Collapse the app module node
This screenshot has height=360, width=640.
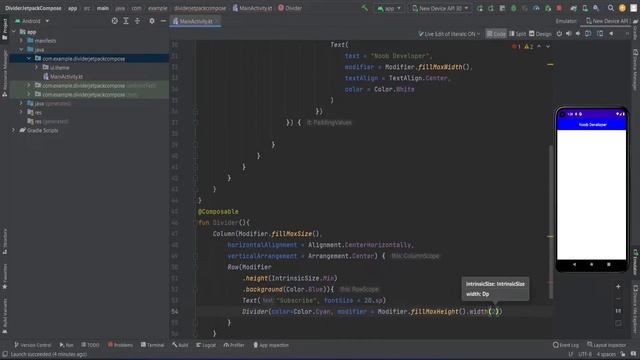(x=14, y=31)
